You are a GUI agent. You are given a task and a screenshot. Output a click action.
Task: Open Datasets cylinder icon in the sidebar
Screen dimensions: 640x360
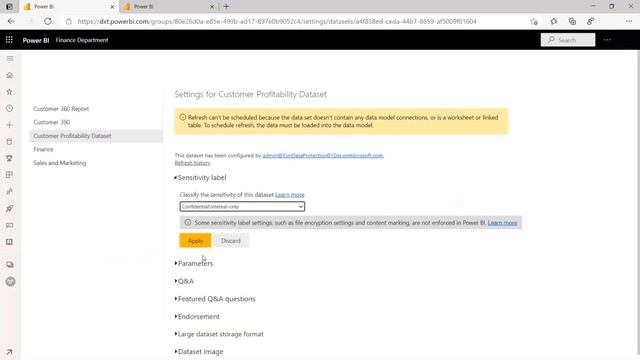tap(10, 142)
